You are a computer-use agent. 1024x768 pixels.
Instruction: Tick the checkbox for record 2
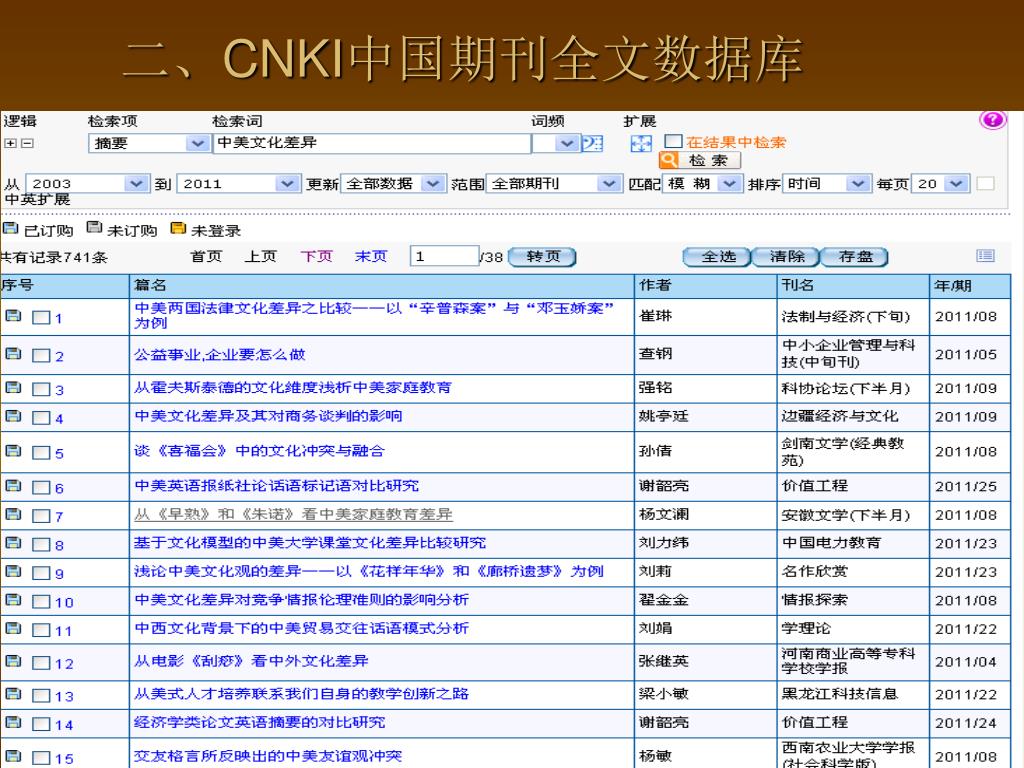pyautogui.click(x=41, y=356)
